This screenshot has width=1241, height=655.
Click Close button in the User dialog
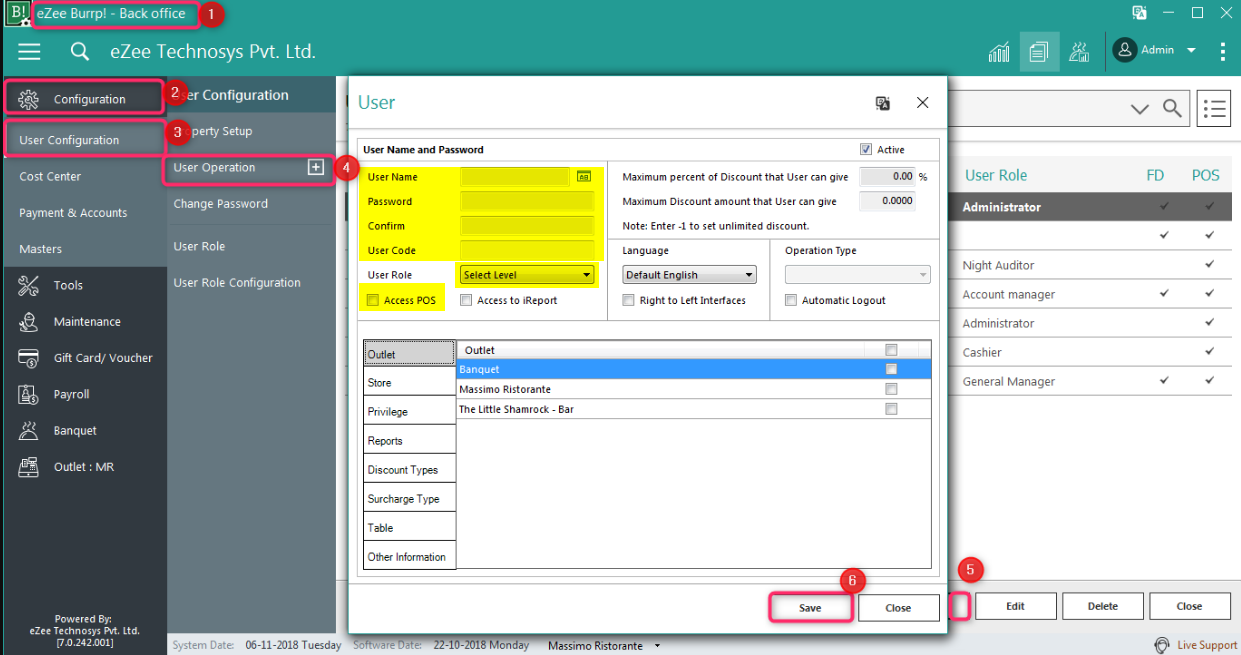[x=898, y=608]
